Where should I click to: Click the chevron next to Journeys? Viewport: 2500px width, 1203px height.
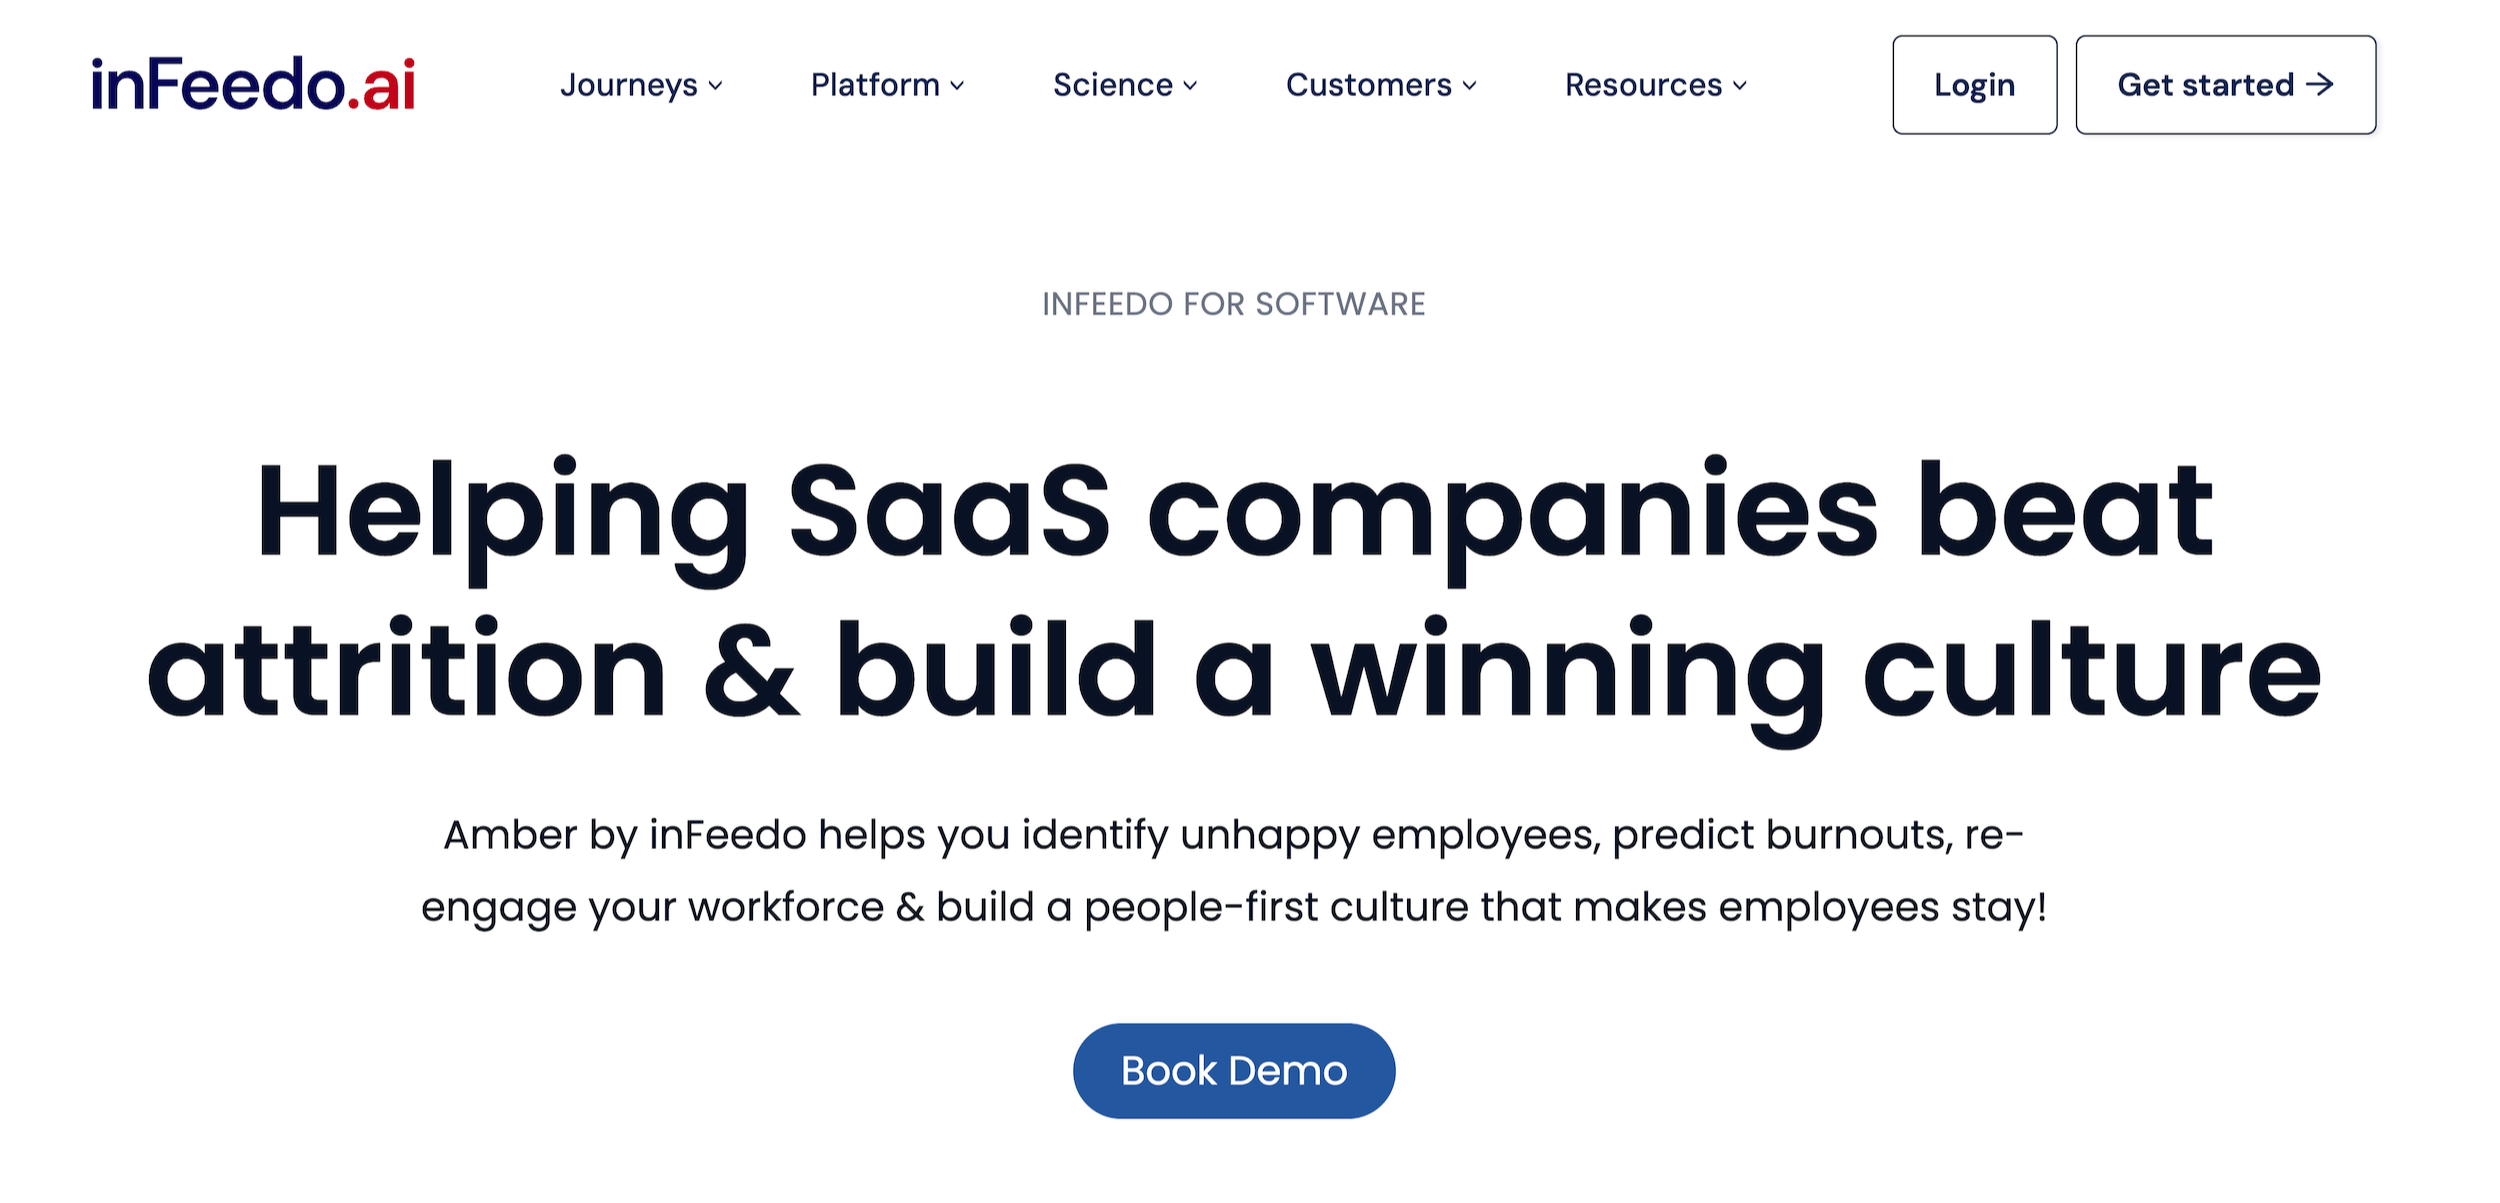[x=716, y=87]
